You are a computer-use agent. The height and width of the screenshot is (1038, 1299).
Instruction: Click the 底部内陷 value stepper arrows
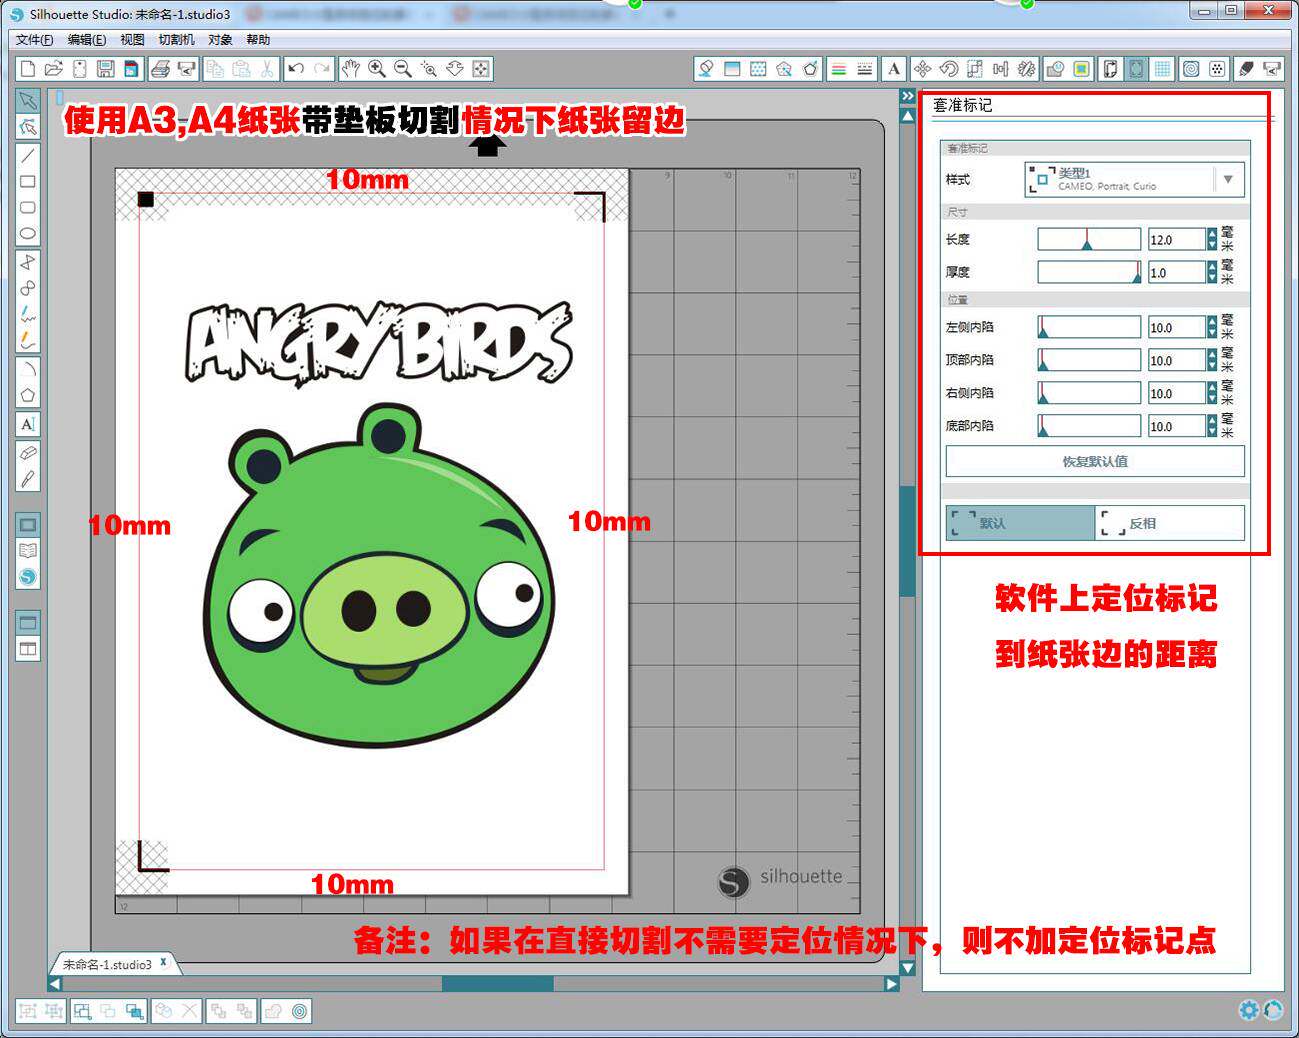coord(1212,426)
